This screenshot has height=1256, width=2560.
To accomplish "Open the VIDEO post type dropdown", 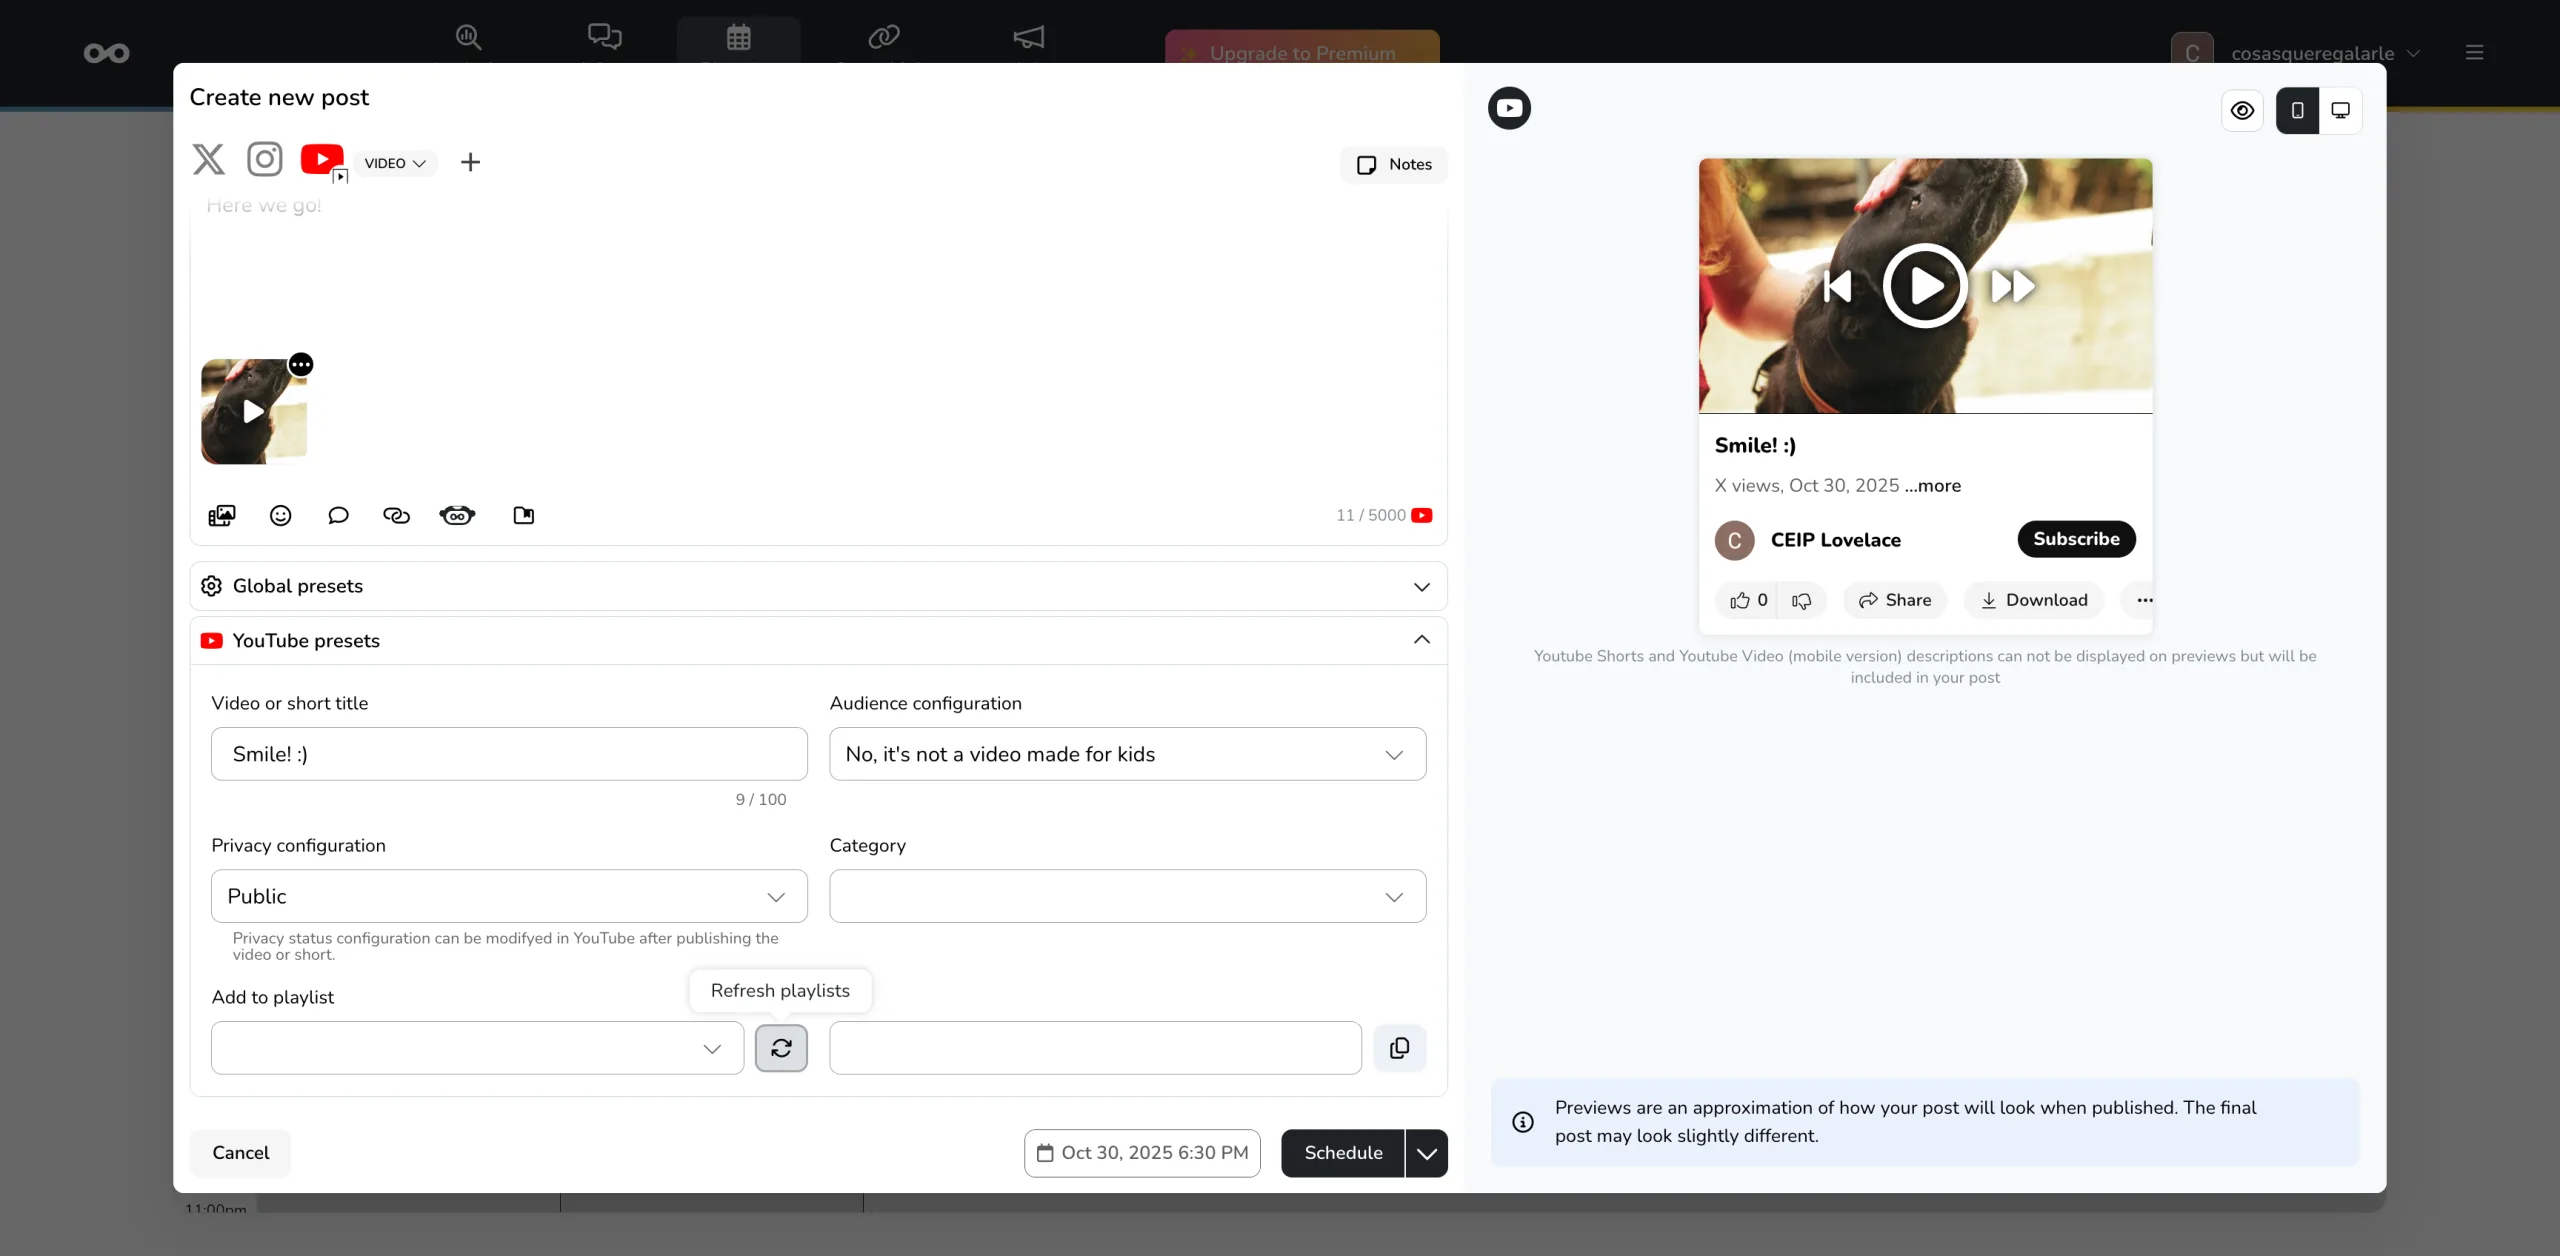I will tap(395, 163).
